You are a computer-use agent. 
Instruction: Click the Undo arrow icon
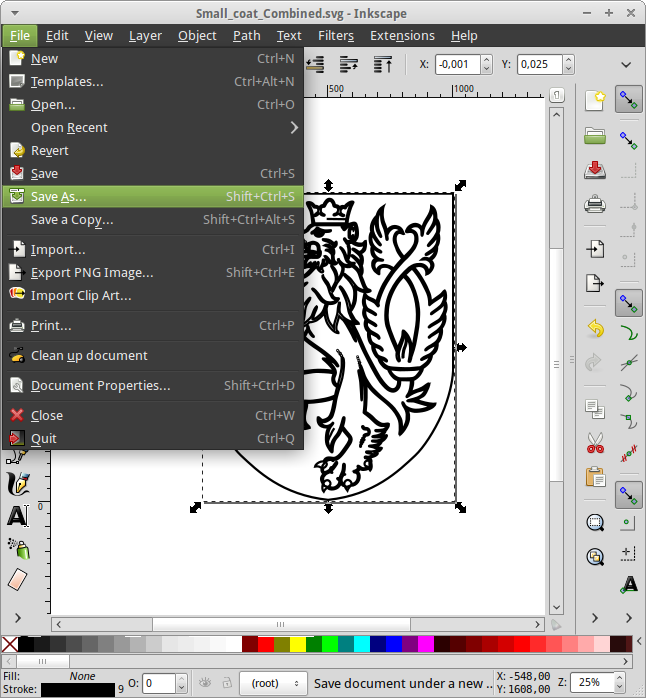595,329
